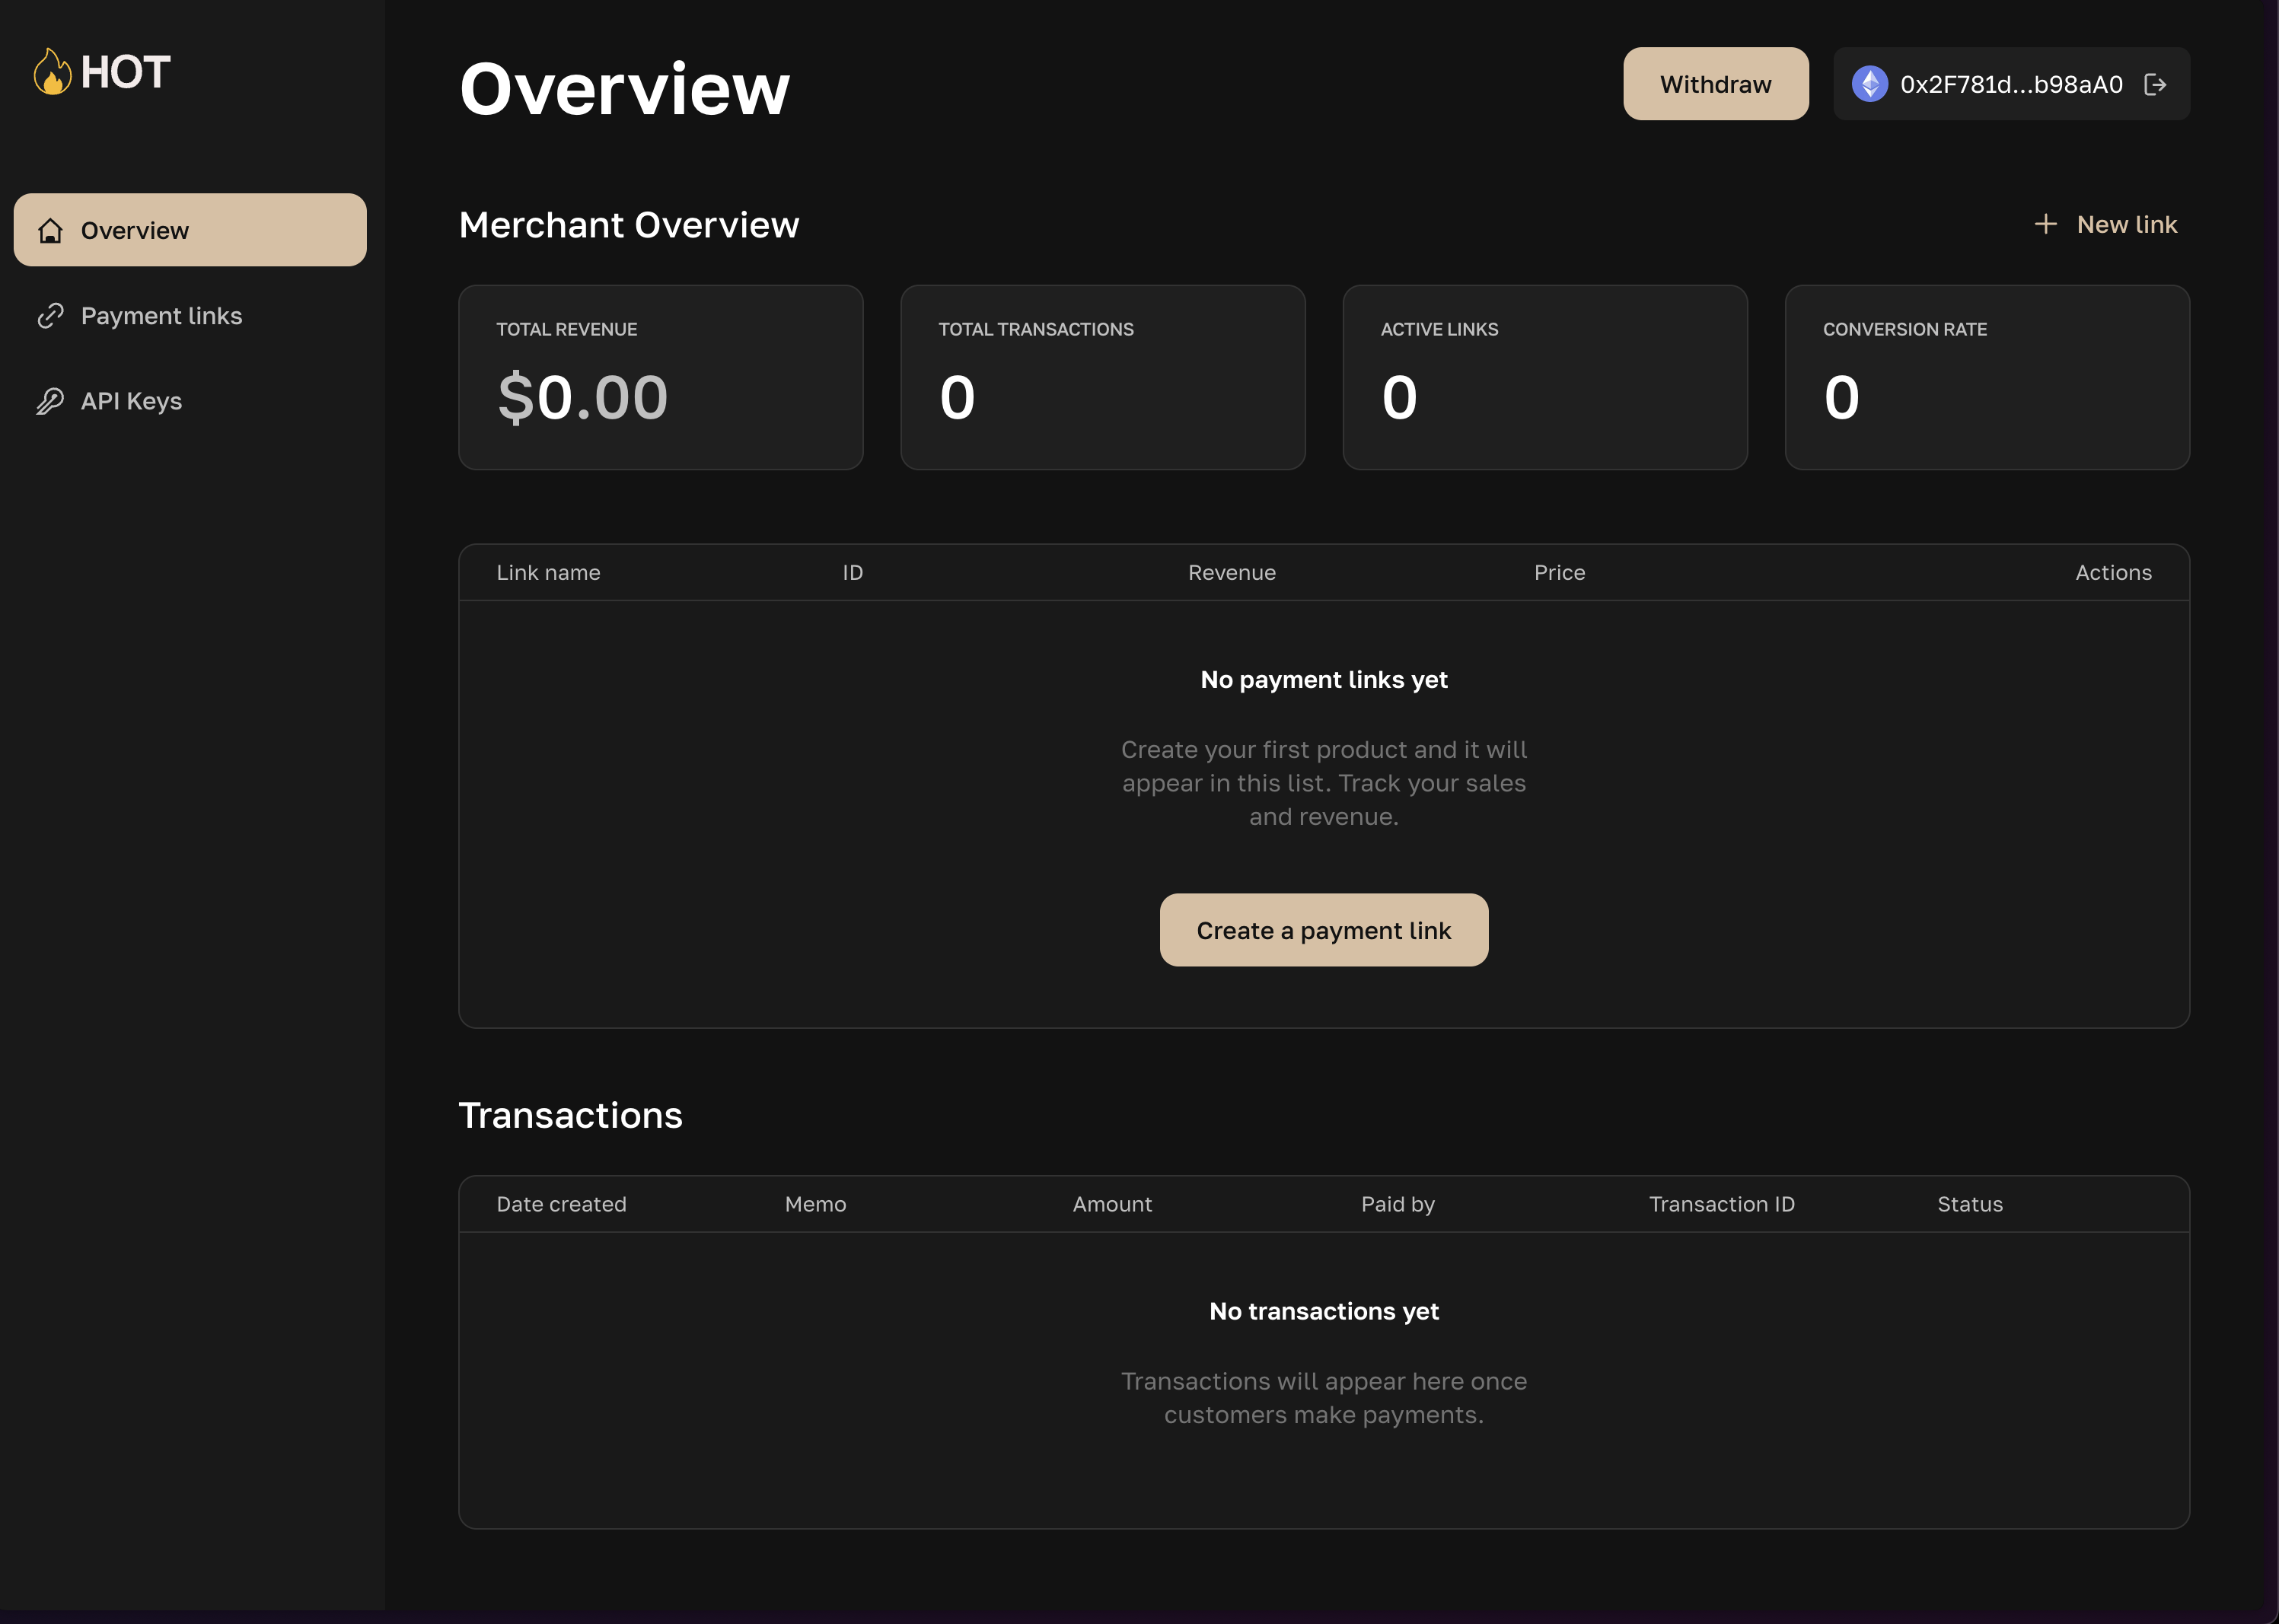Click Create a payment link button
This screenshot has height=1624, width=2279.
pos(1323,930)
